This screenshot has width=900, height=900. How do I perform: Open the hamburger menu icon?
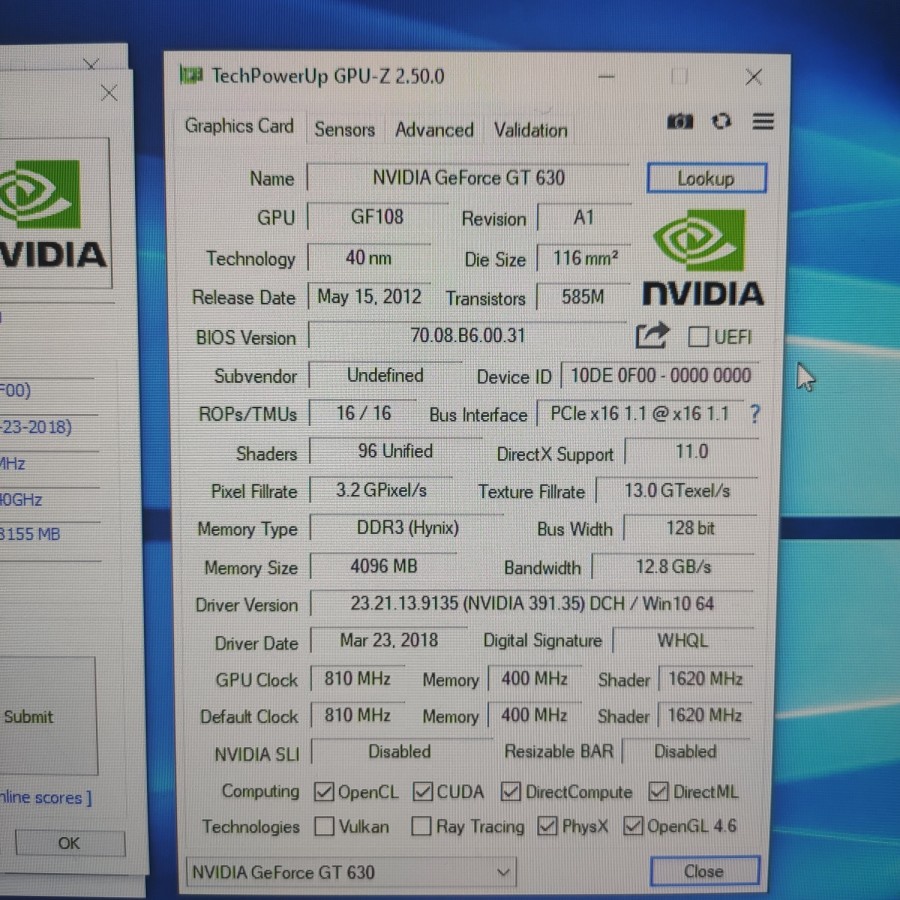click(x=763, y=122)
